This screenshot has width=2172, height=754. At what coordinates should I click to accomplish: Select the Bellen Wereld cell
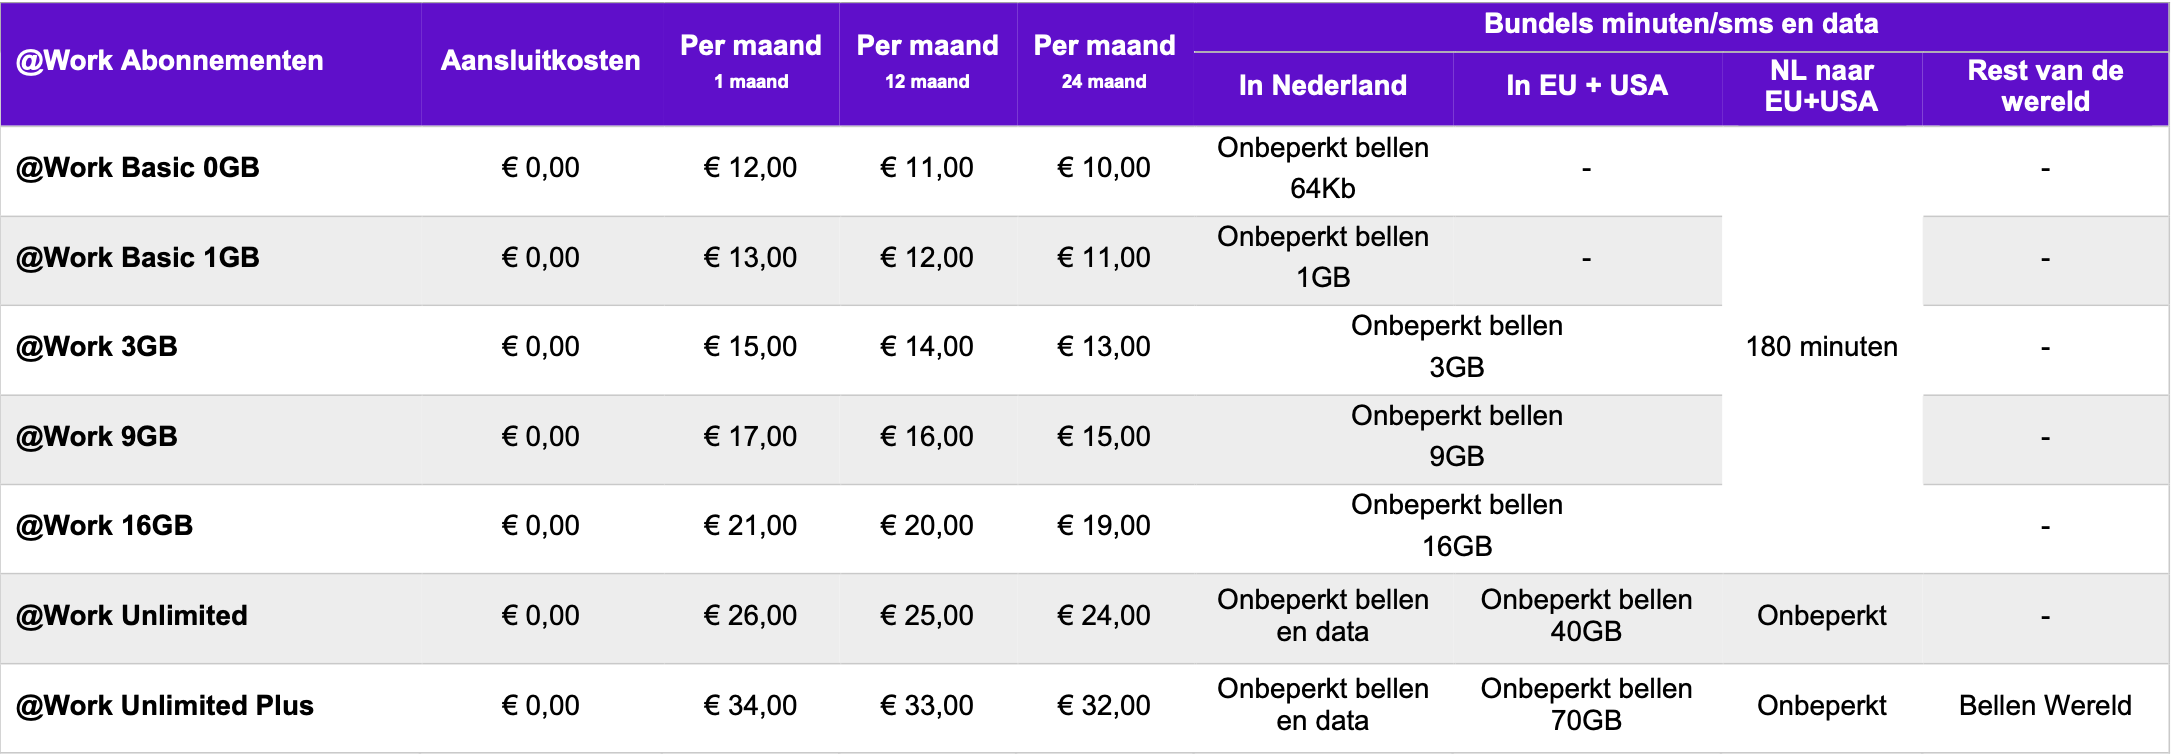[x=2045, y=706]
